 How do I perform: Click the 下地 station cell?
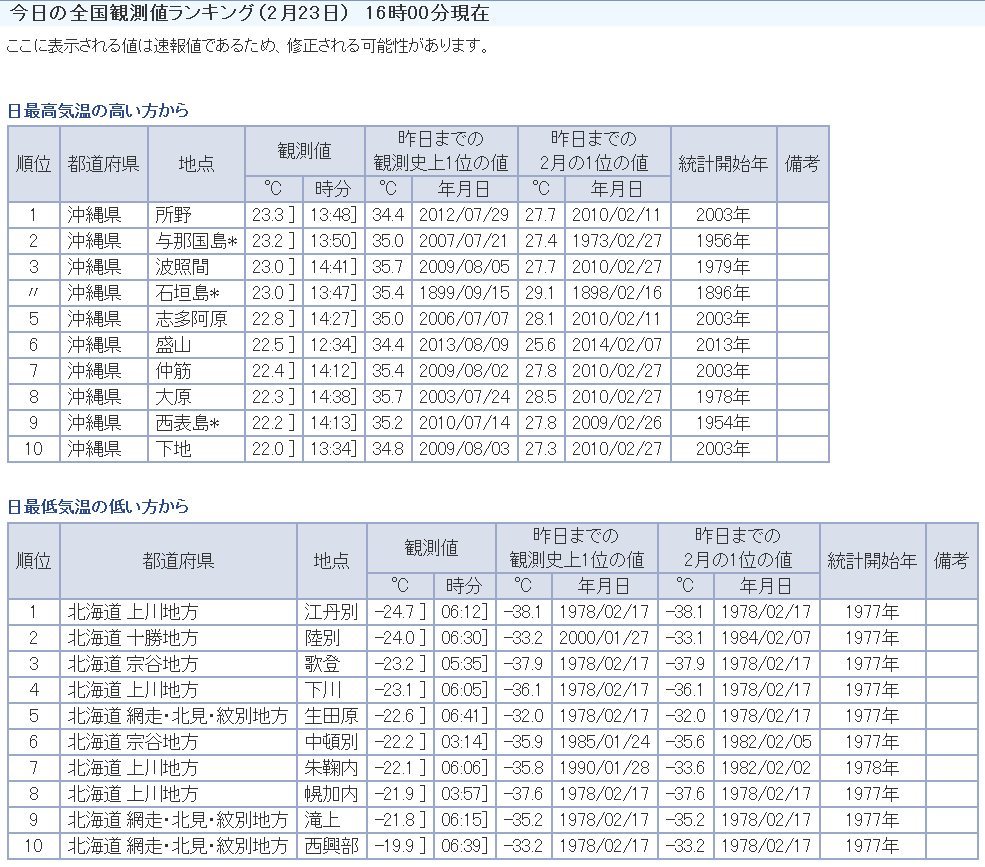pos(174,449)
